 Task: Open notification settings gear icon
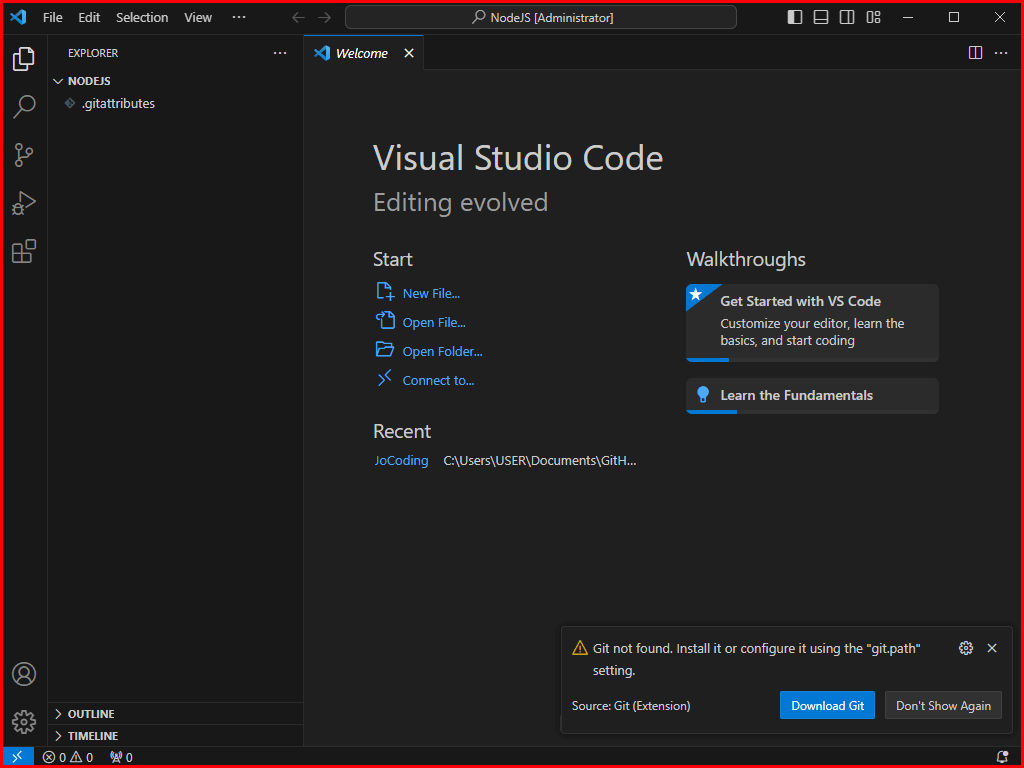(x=966, y=648)
